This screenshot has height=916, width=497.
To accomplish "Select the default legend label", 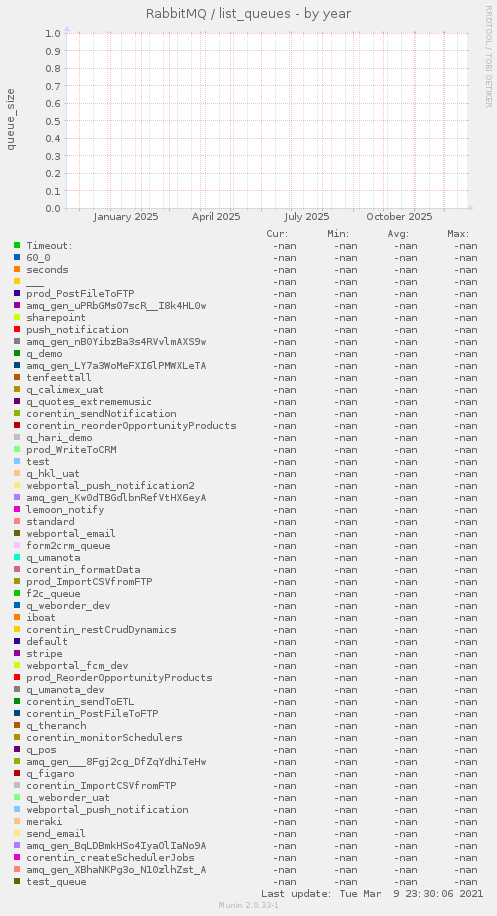I will point(47,641).
